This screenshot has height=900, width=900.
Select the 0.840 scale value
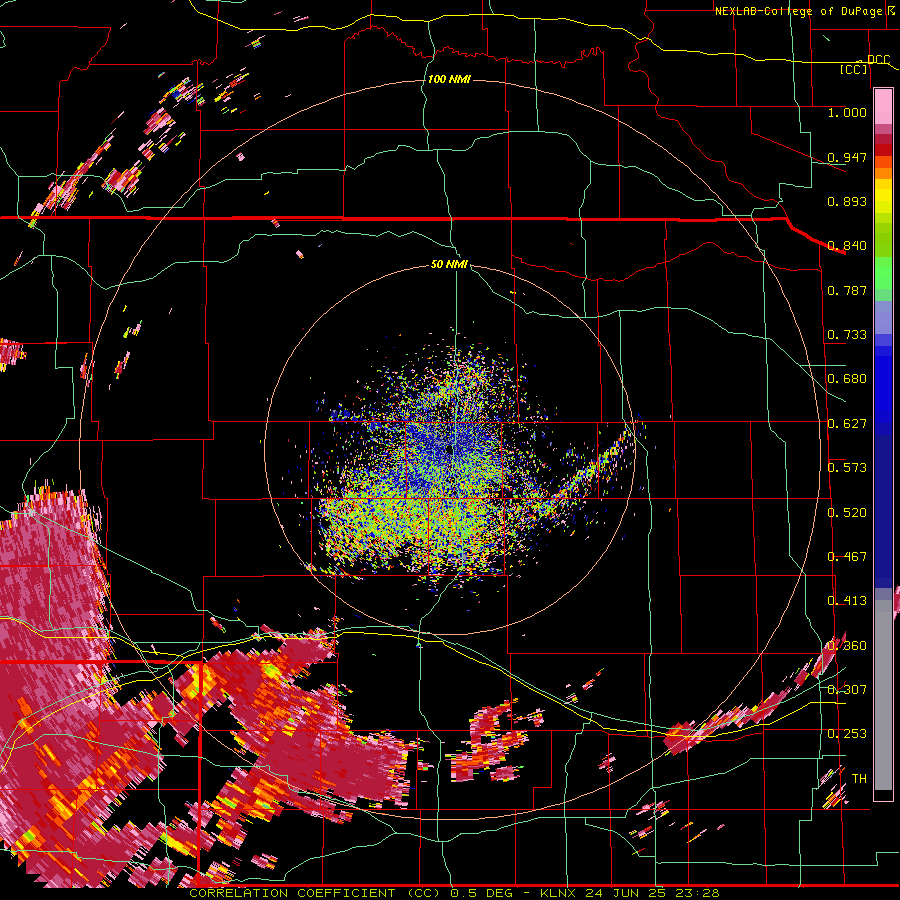point(847,246)
